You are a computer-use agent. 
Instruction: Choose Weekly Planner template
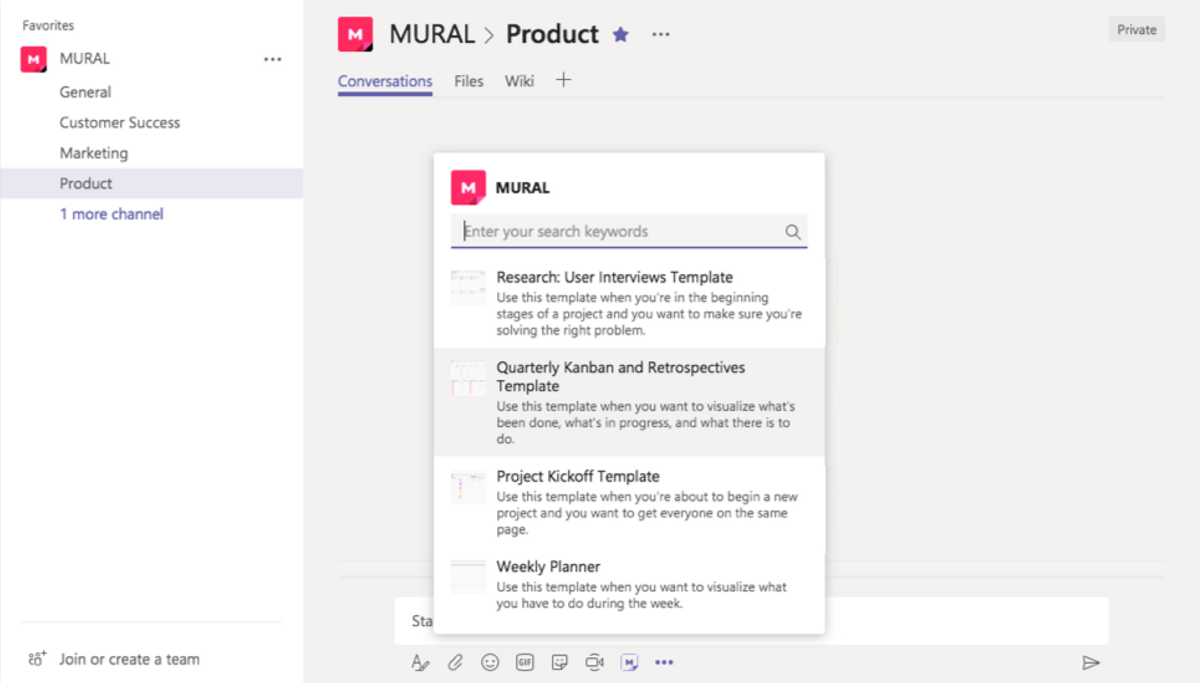pyautogui.click(x=629, y=584)
